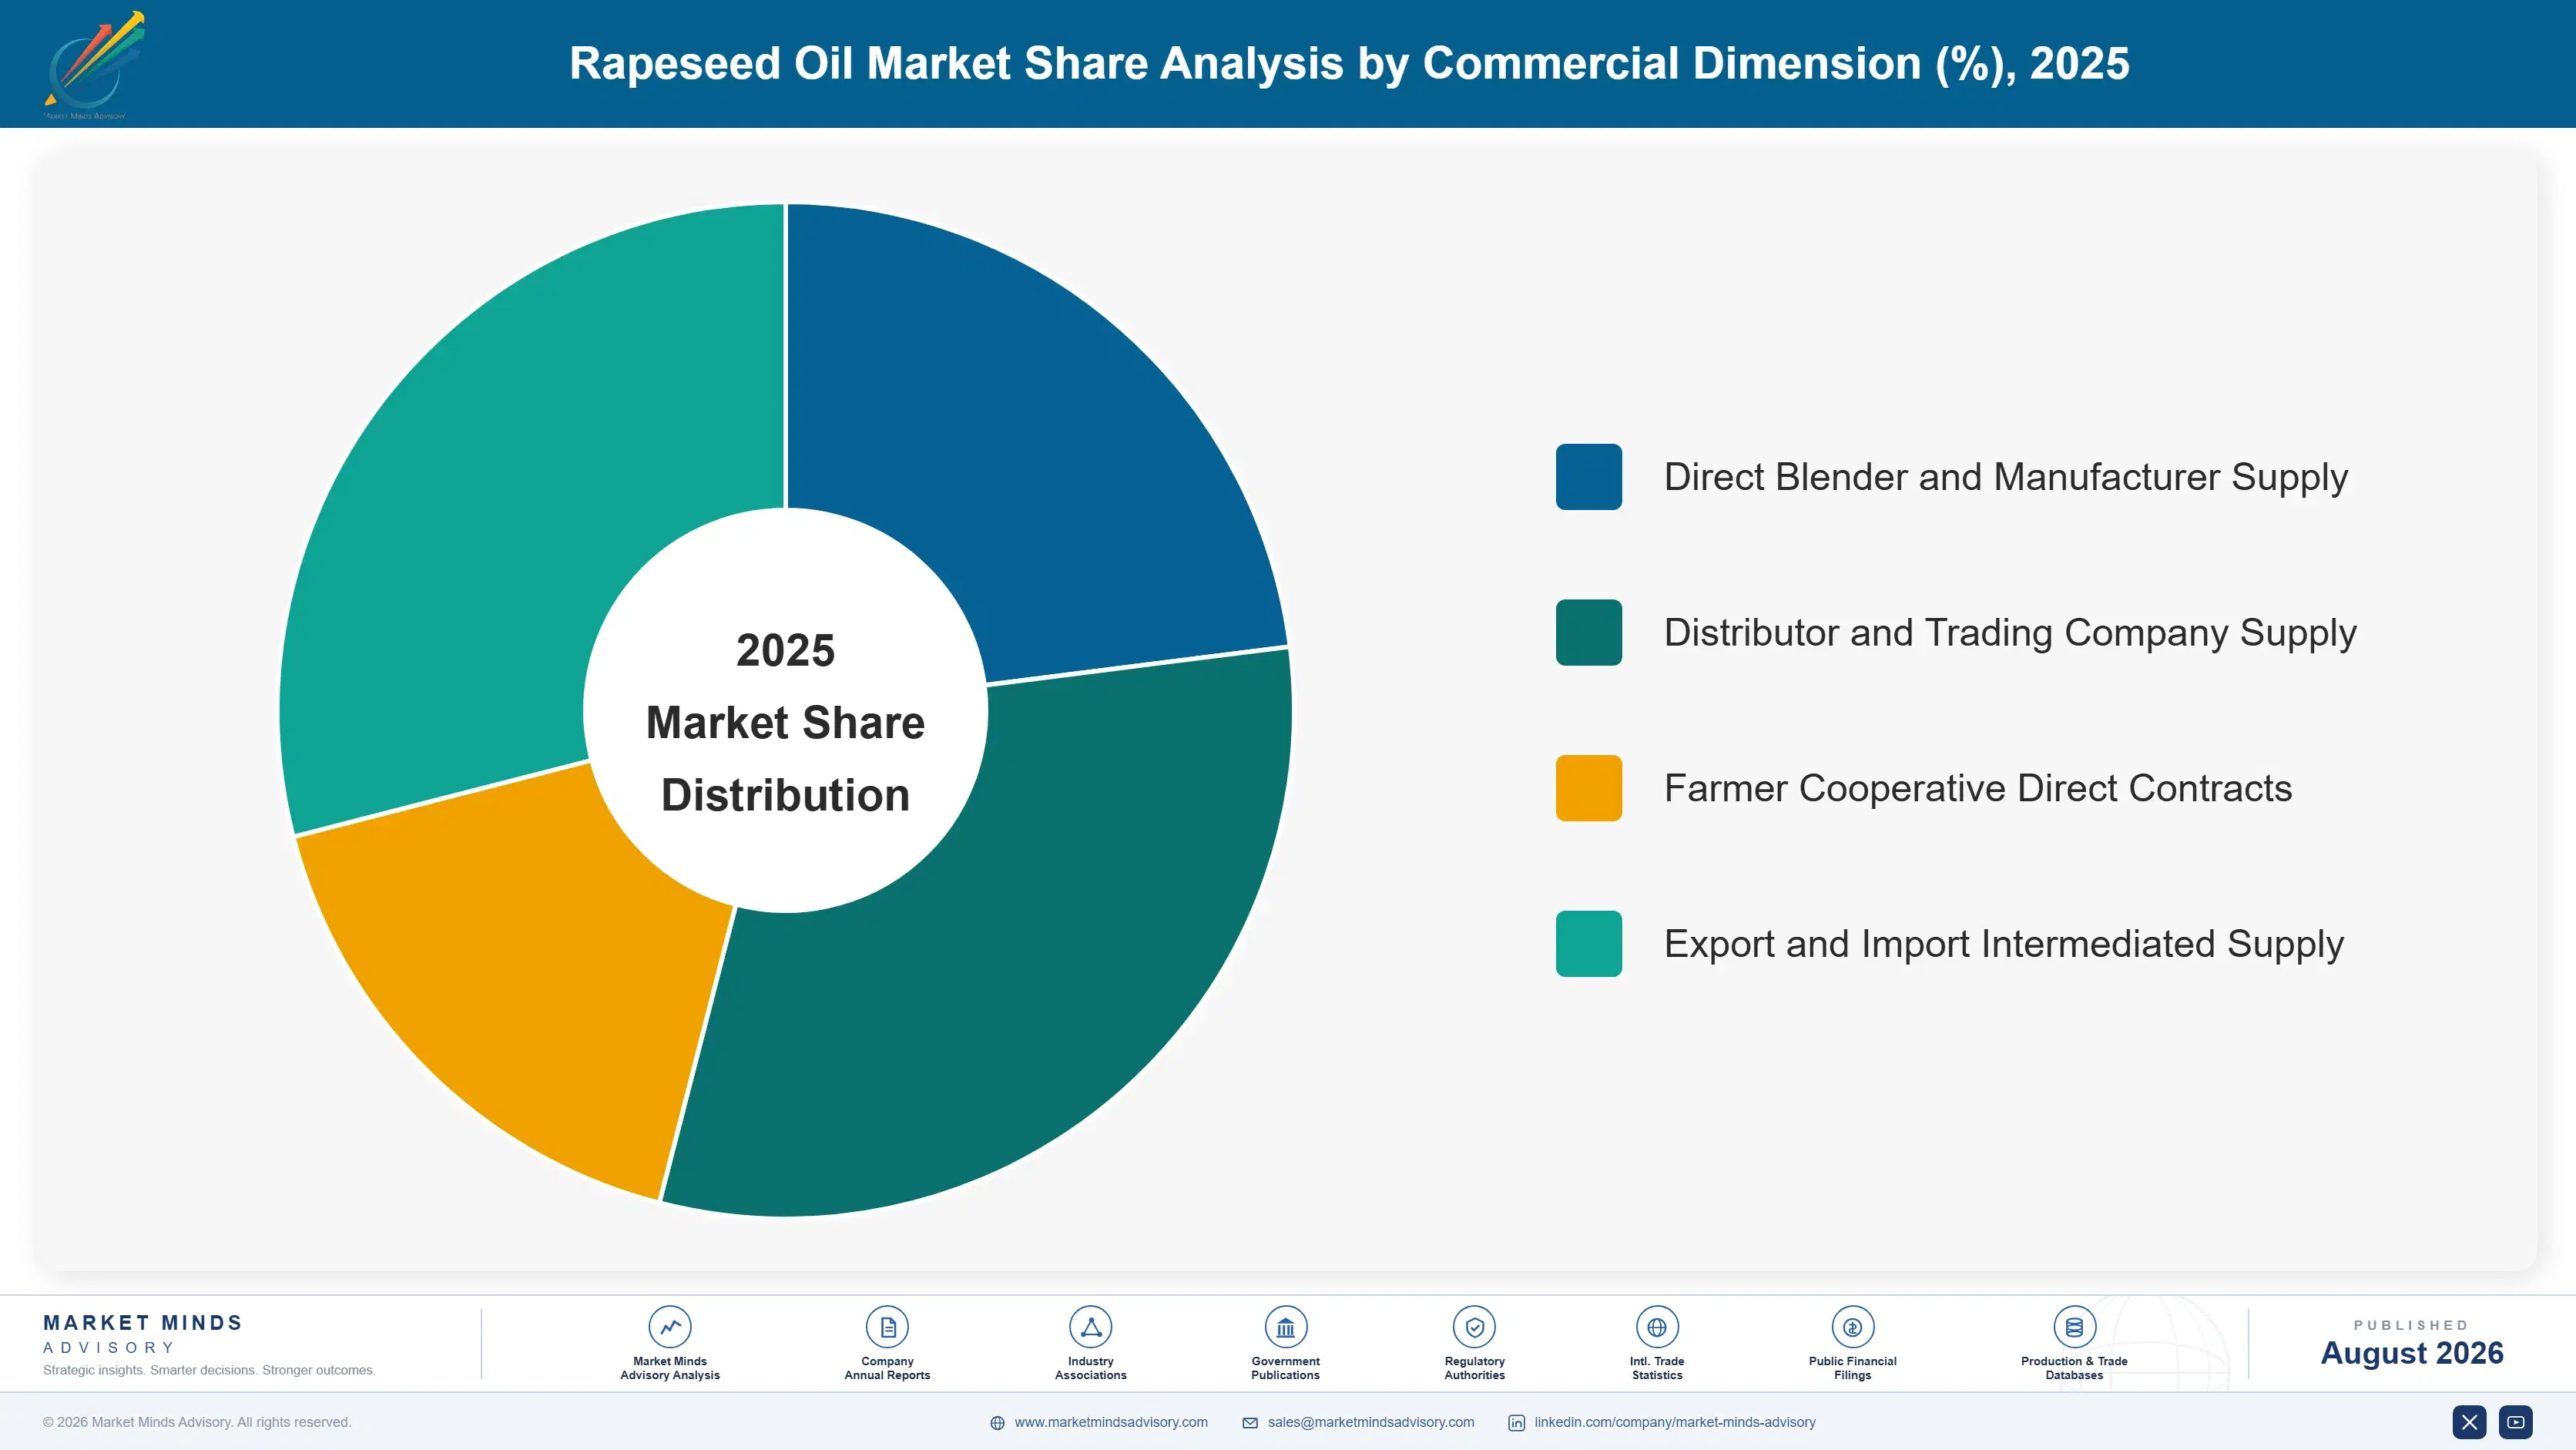Open the YouTube icon in footer
2576x1450 pixels.
coord(2516,1422)
